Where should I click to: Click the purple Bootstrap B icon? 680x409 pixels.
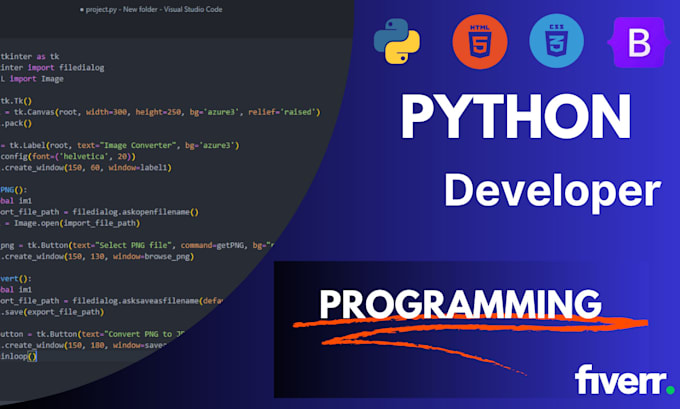pos(638,43)
